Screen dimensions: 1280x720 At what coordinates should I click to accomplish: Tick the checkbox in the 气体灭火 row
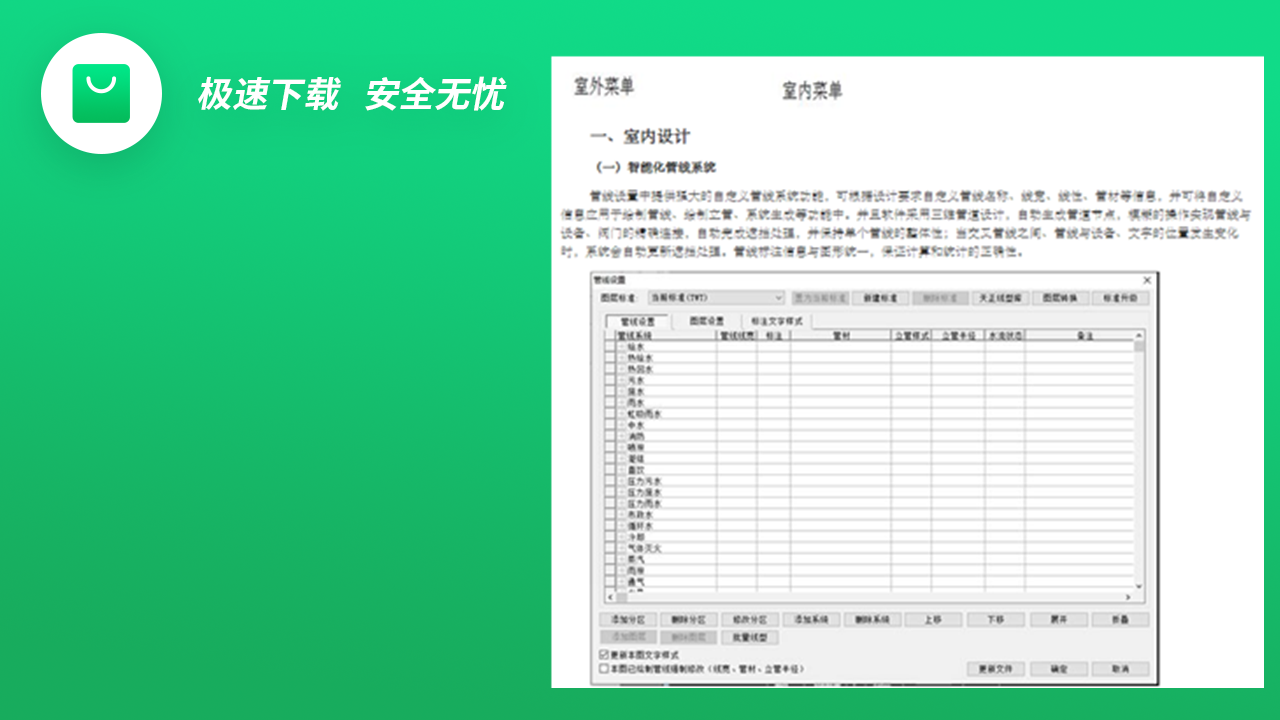(x=610, y=548)
